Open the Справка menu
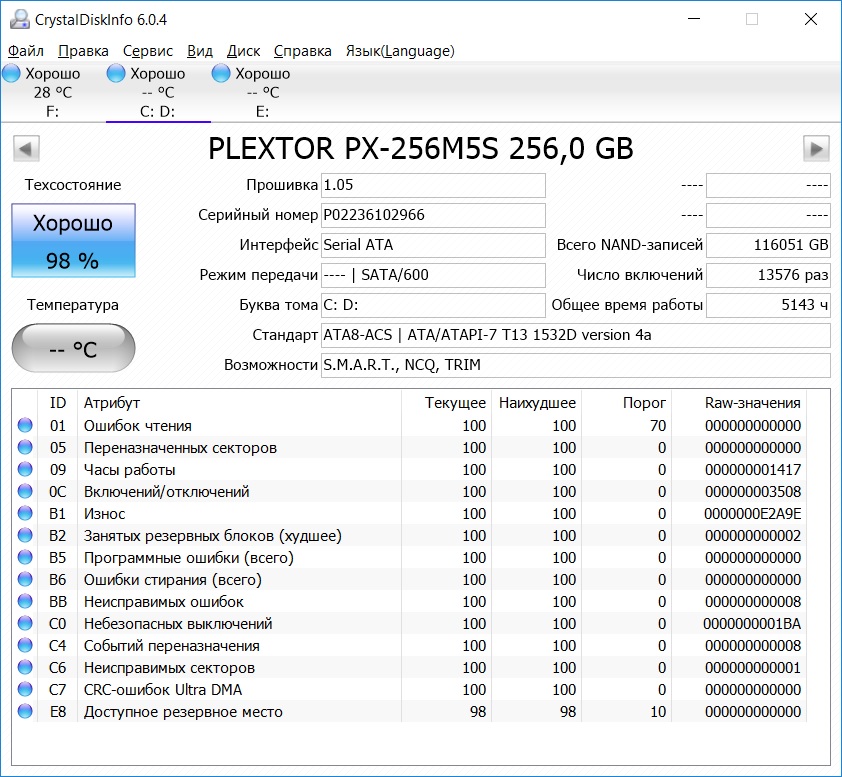This screenshot has width=842, height=777. [302, 51]
